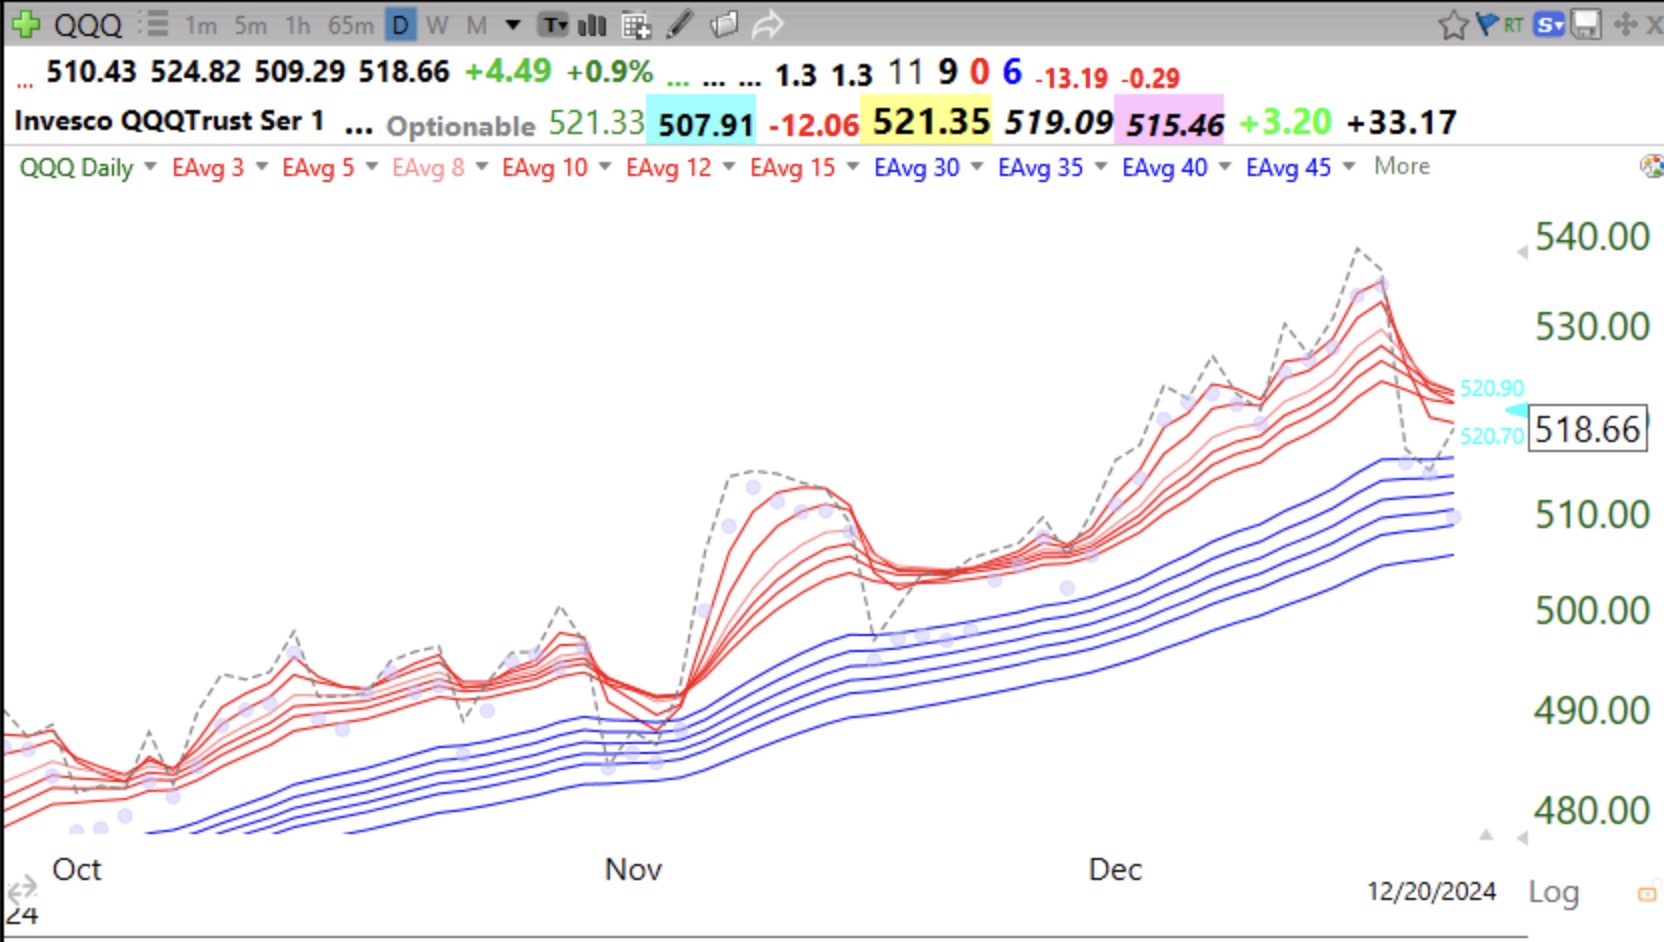1664x942 pixels.
Task: Switch to the 1h time frame
Action: 297,25
